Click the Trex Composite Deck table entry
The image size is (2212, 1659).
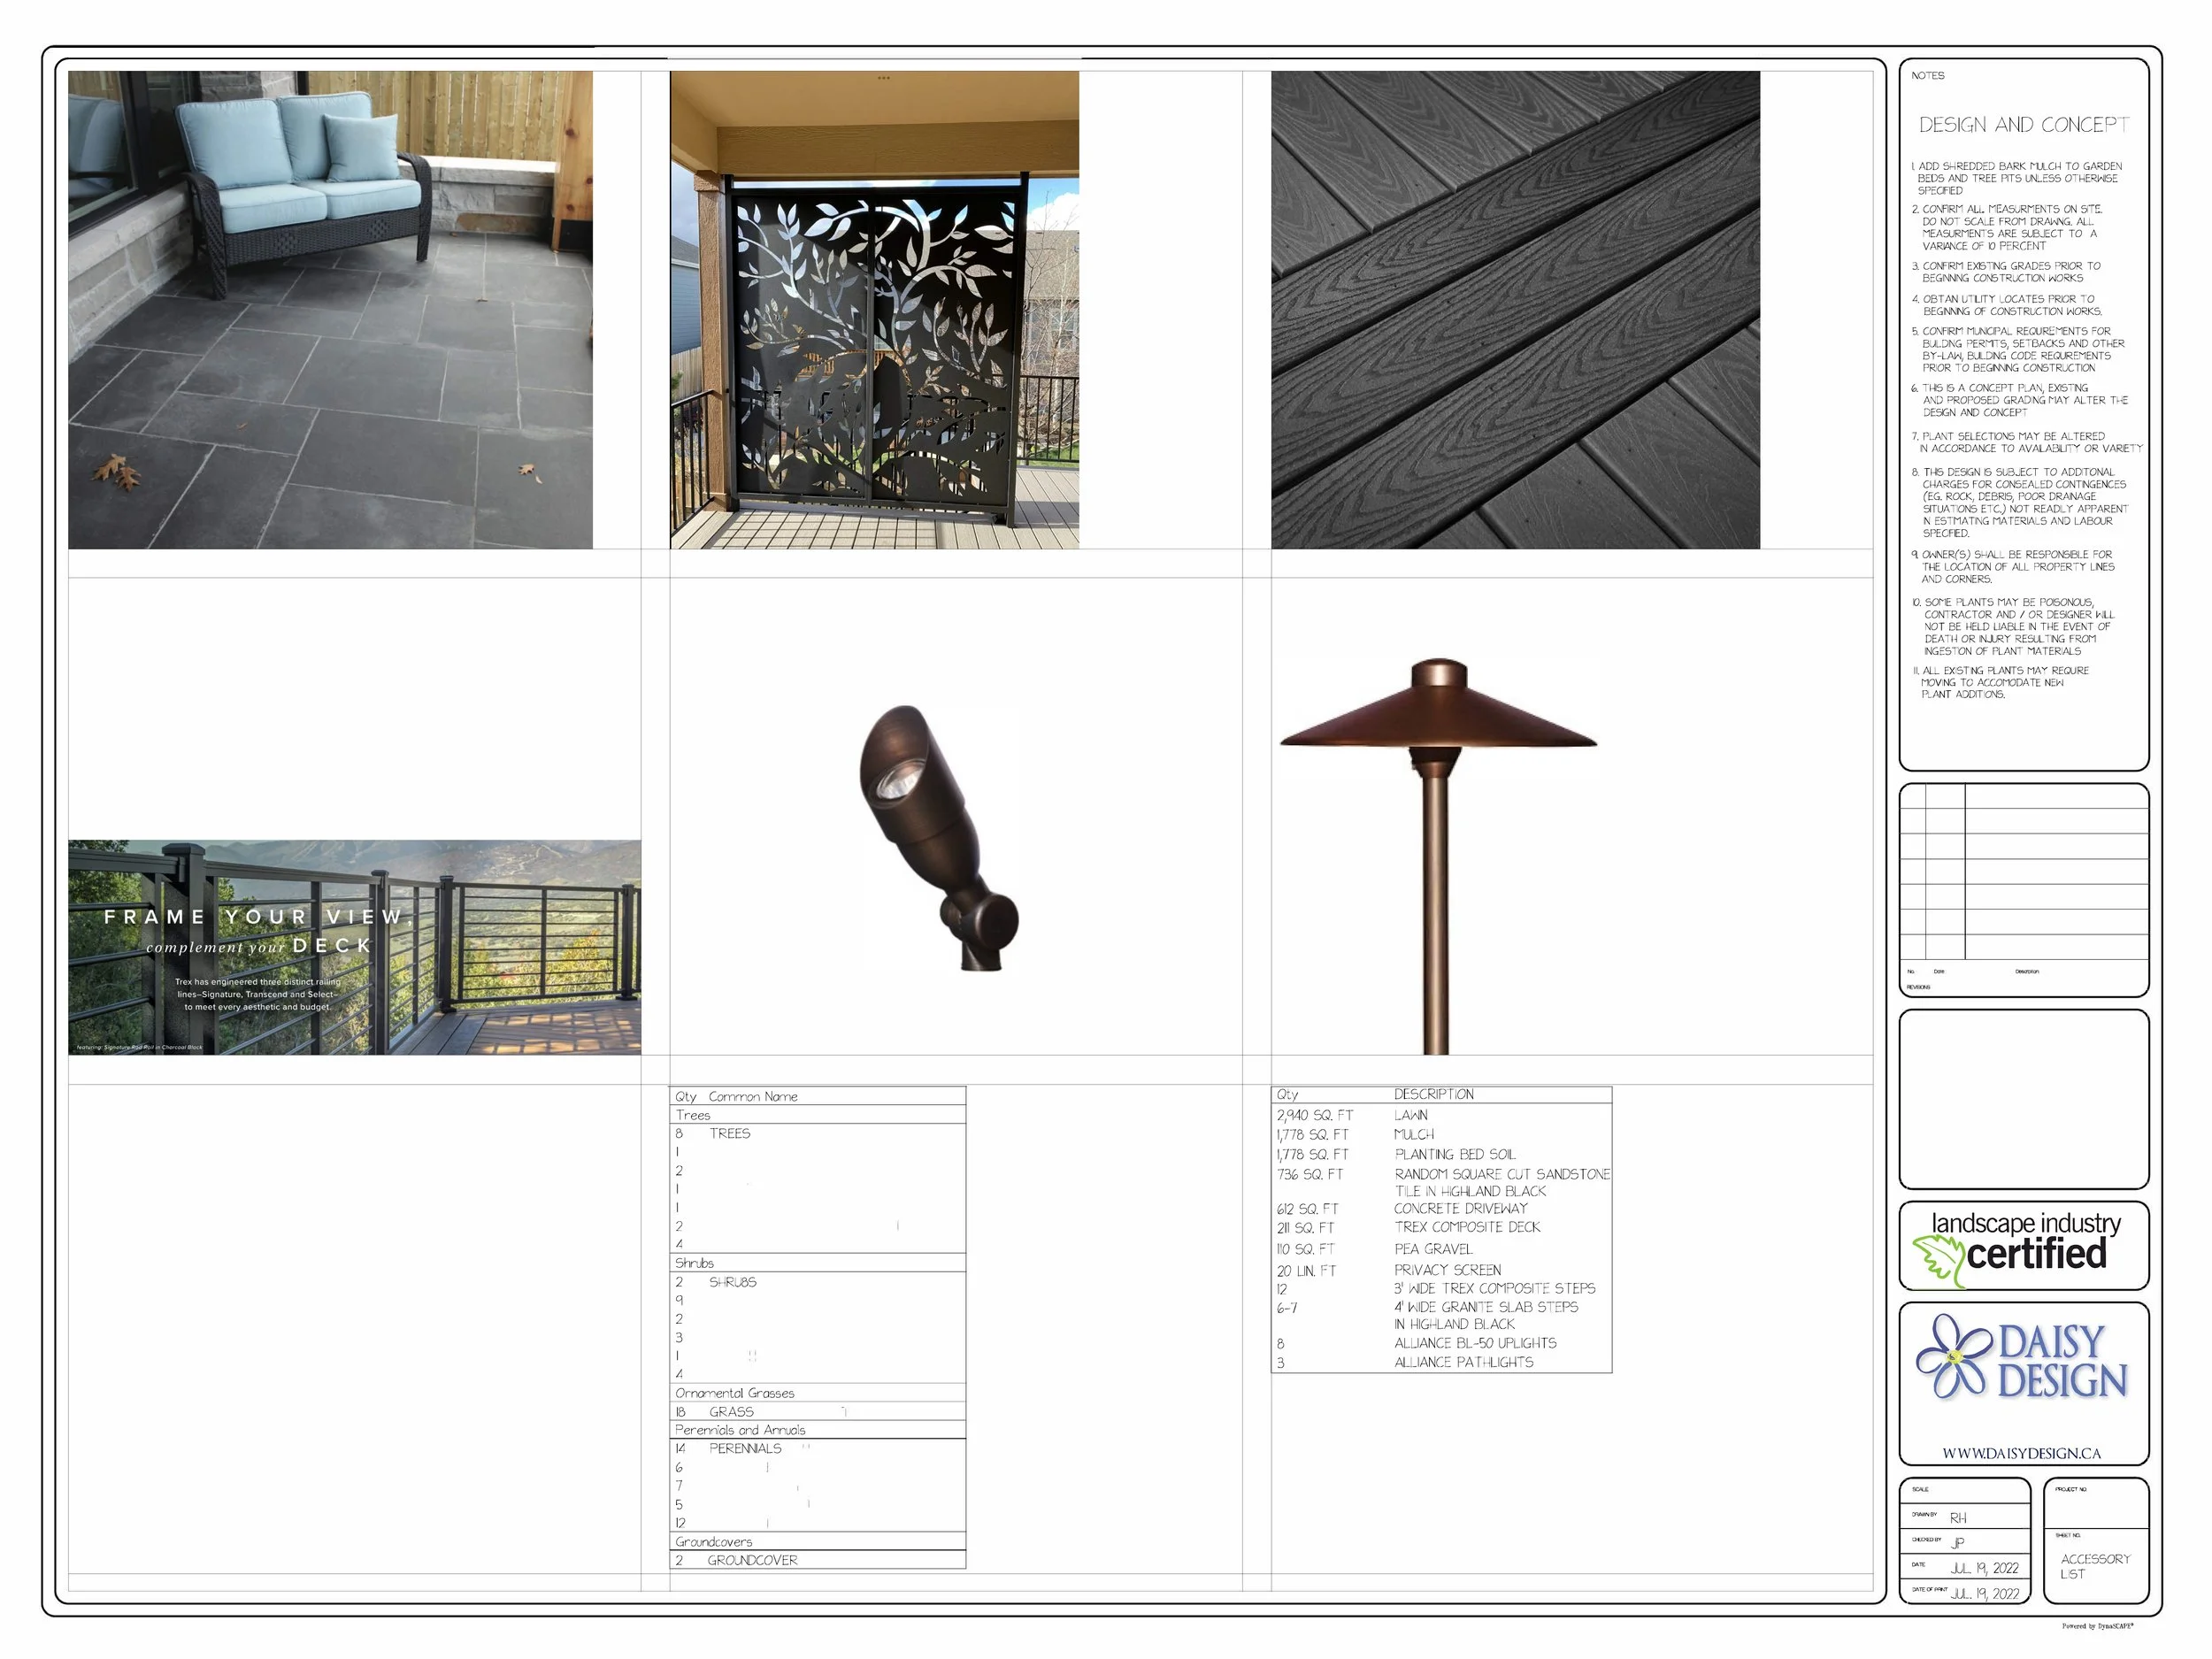(x=1466, y=1227)
